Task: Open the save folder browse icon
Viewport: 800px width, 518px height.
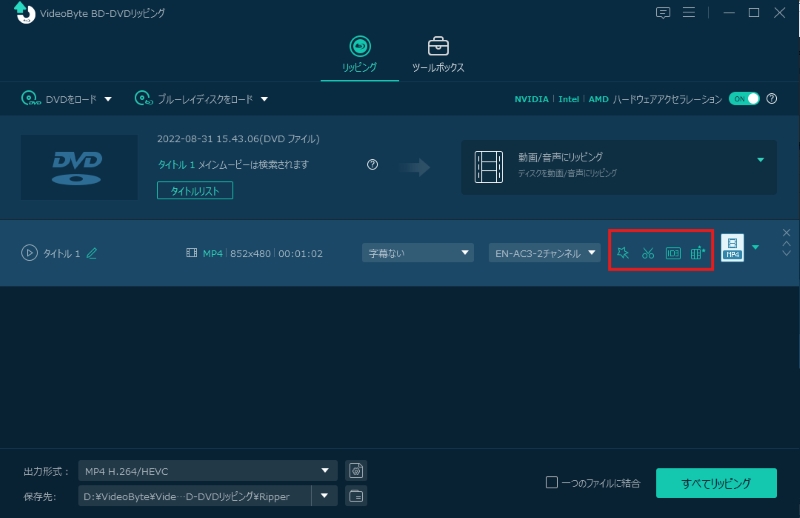Action: click(356, 496)
